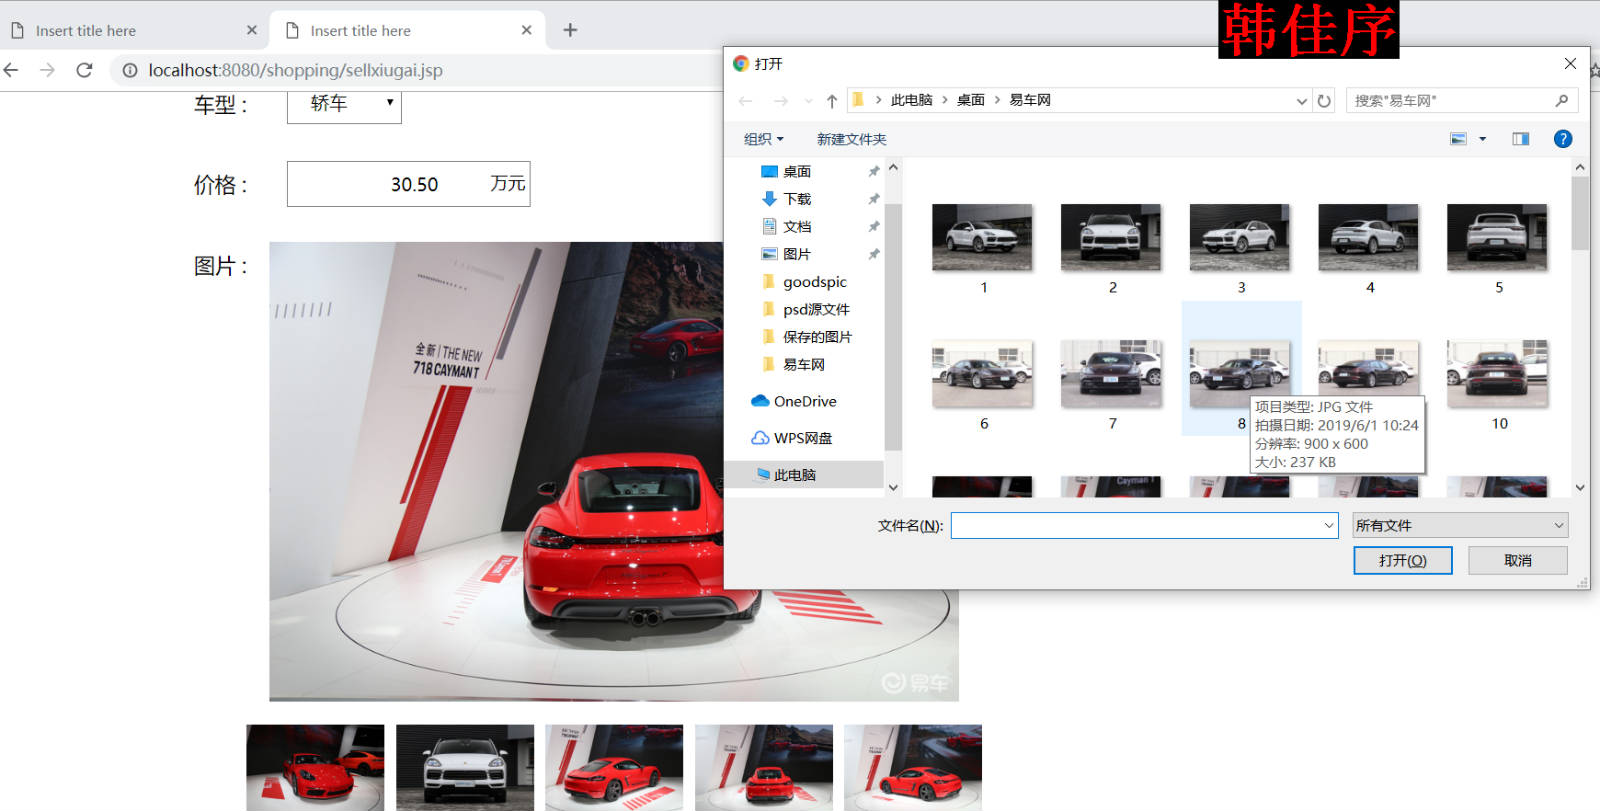Expand the view options dropdown arrow
This screenshot has width=1600, height=811.
[1483, 139]
